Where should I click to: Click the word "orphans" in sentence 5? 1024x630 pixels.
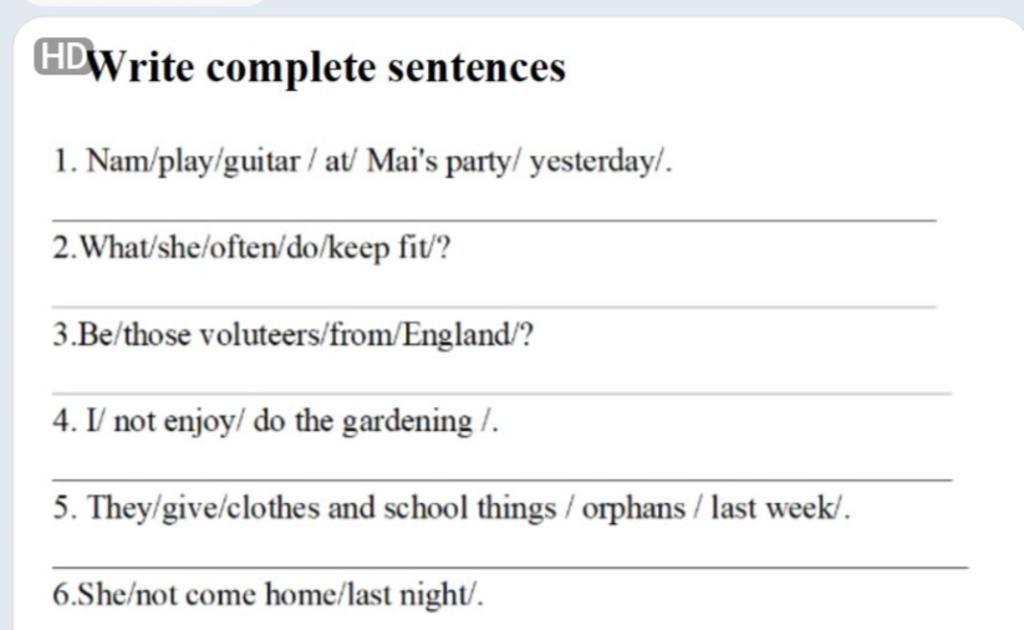(x=633, y=508)
